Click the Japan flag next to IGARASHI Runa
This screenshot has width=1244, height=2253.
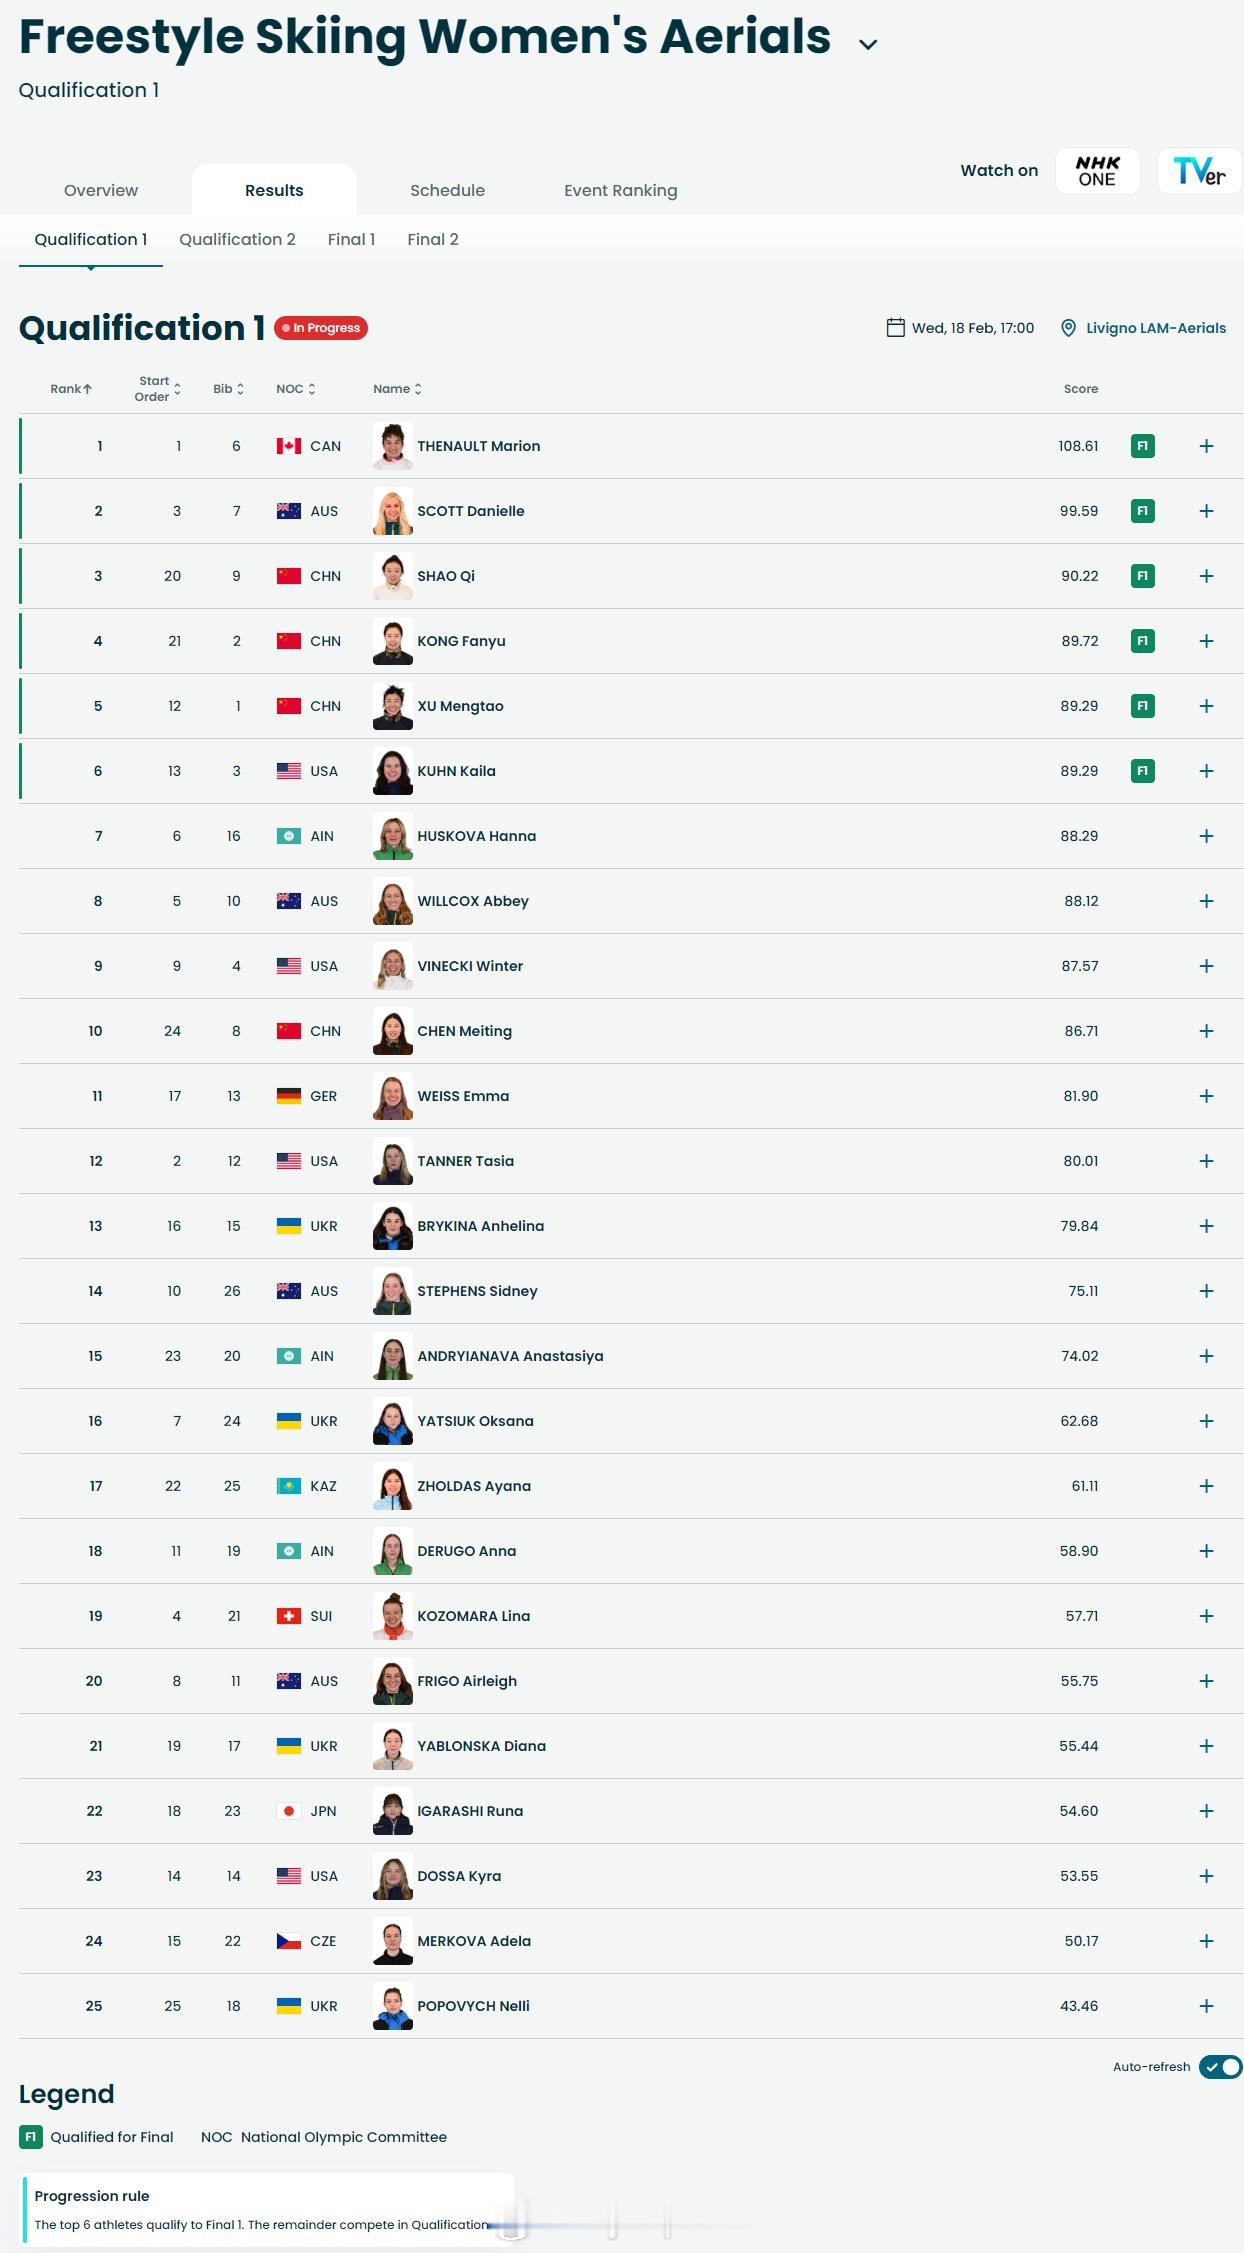click(x=287, y=1811)
